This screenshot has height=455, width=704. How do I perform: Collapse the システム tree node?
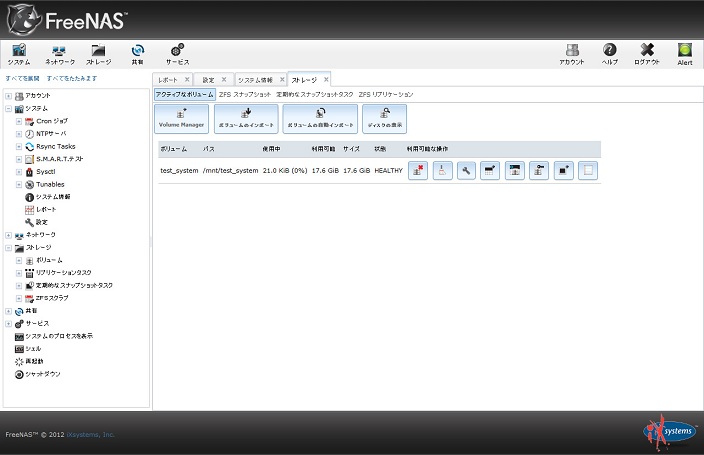8,108
